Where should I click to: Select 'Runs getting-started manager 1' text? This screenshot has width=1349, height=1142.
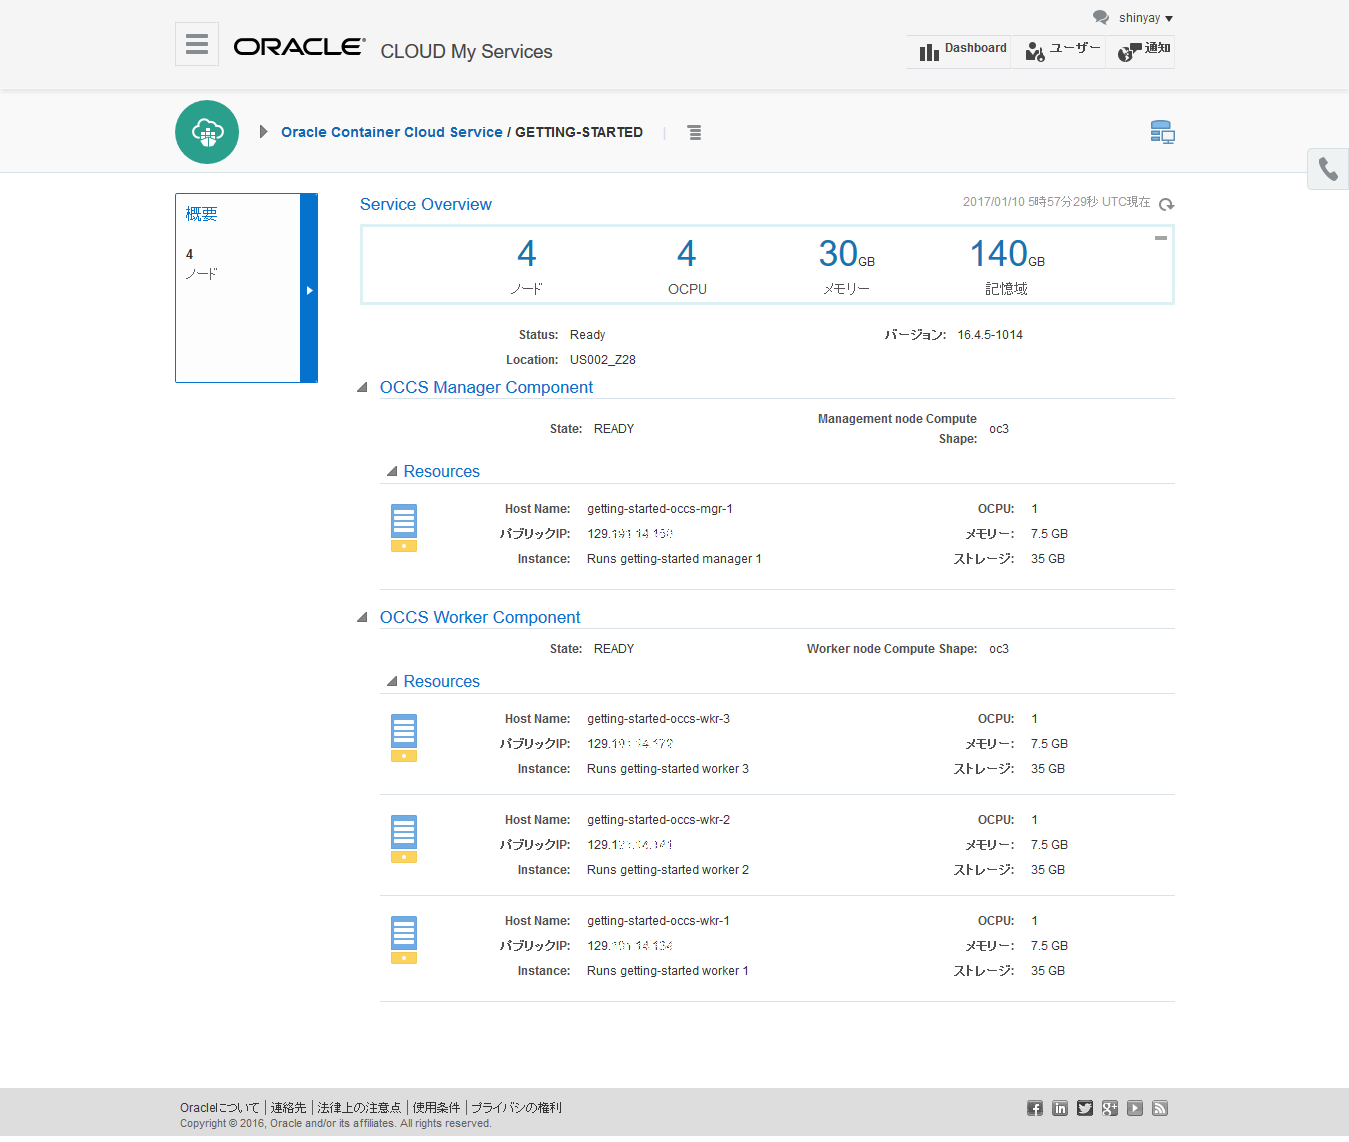tap(674, 559)
